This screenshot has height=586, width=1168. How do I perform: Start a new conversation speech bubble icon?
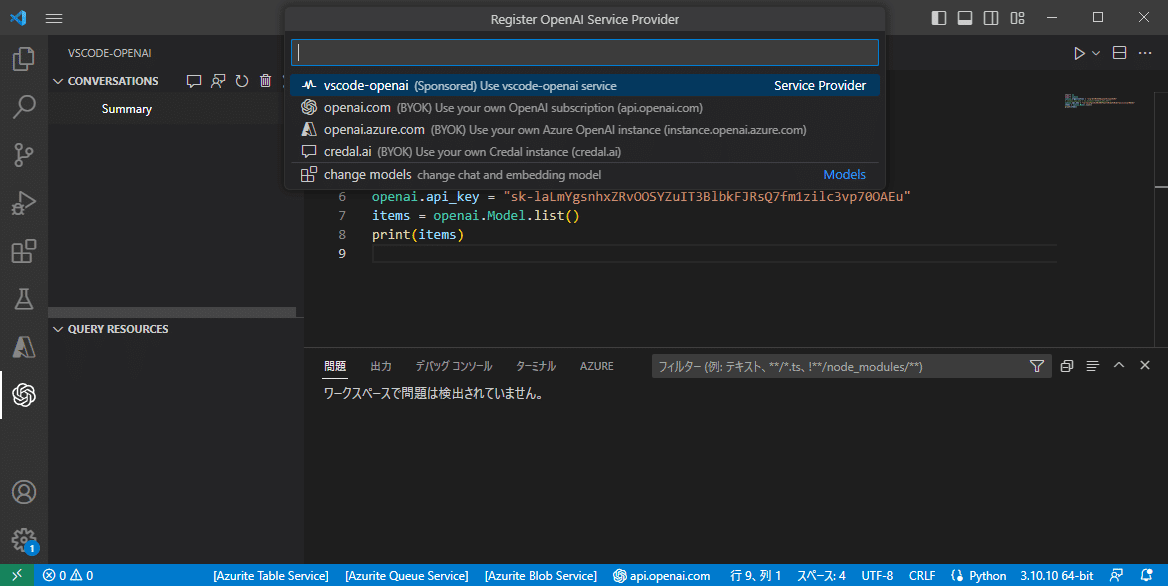coord(194,80)
